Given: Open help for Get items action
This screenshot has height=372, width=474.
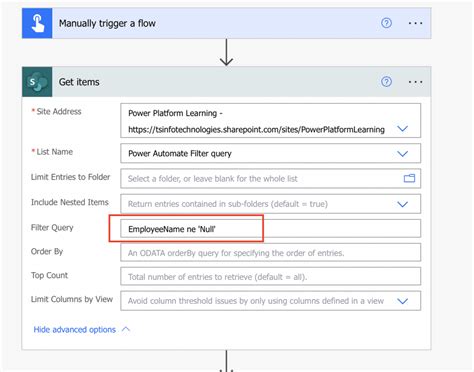Looking at the screenshot, I should 386,82.
